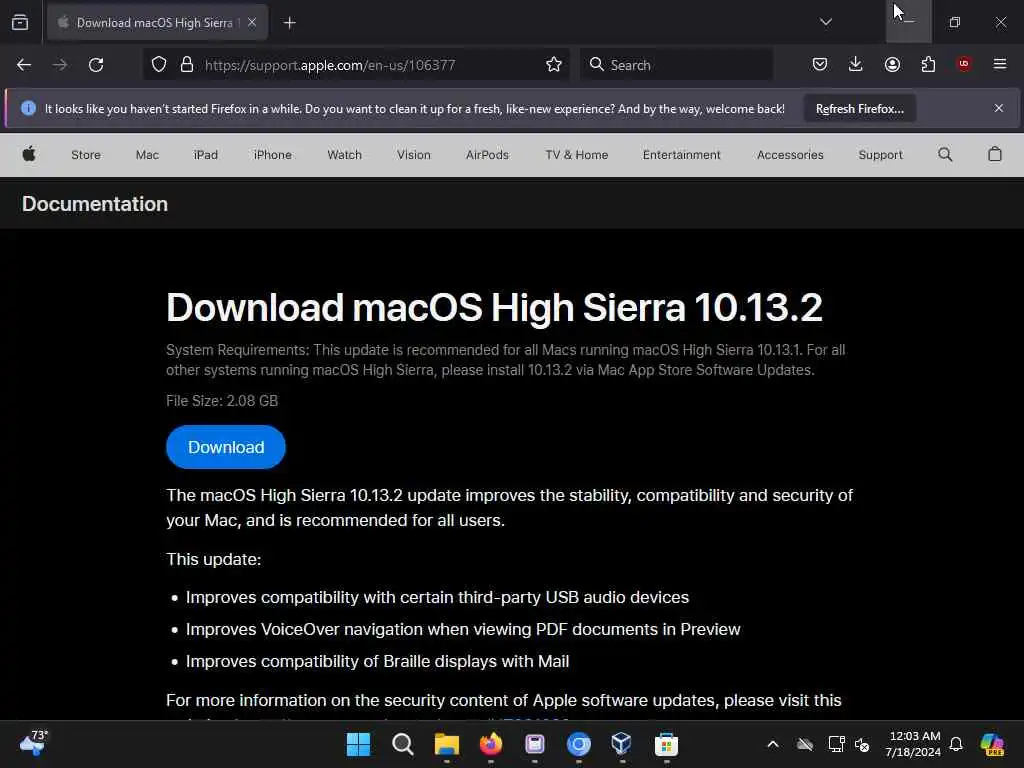Go back to previous page

24,65
